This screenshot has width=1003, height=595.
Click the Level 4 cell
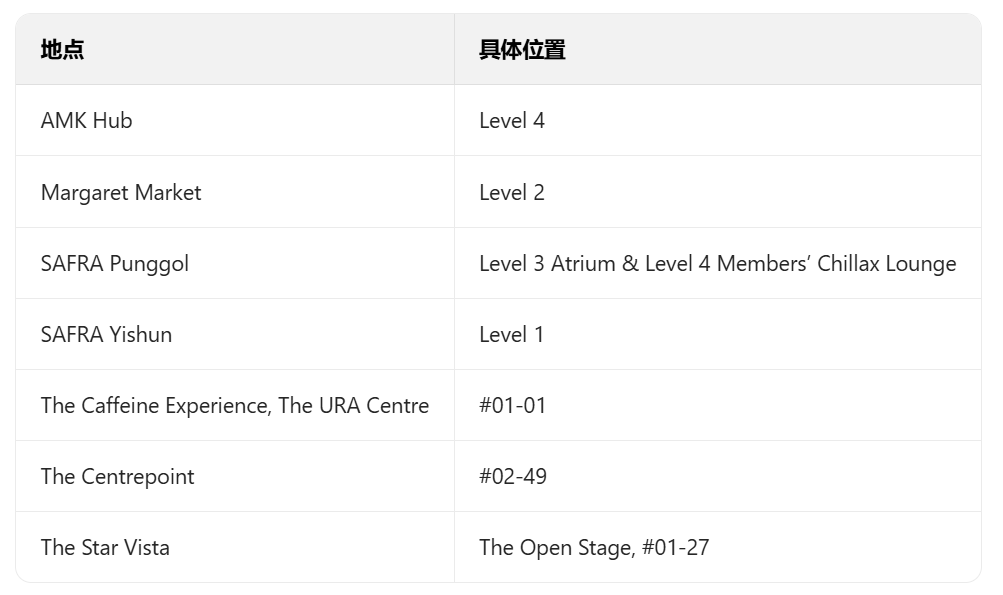point(512,121)
